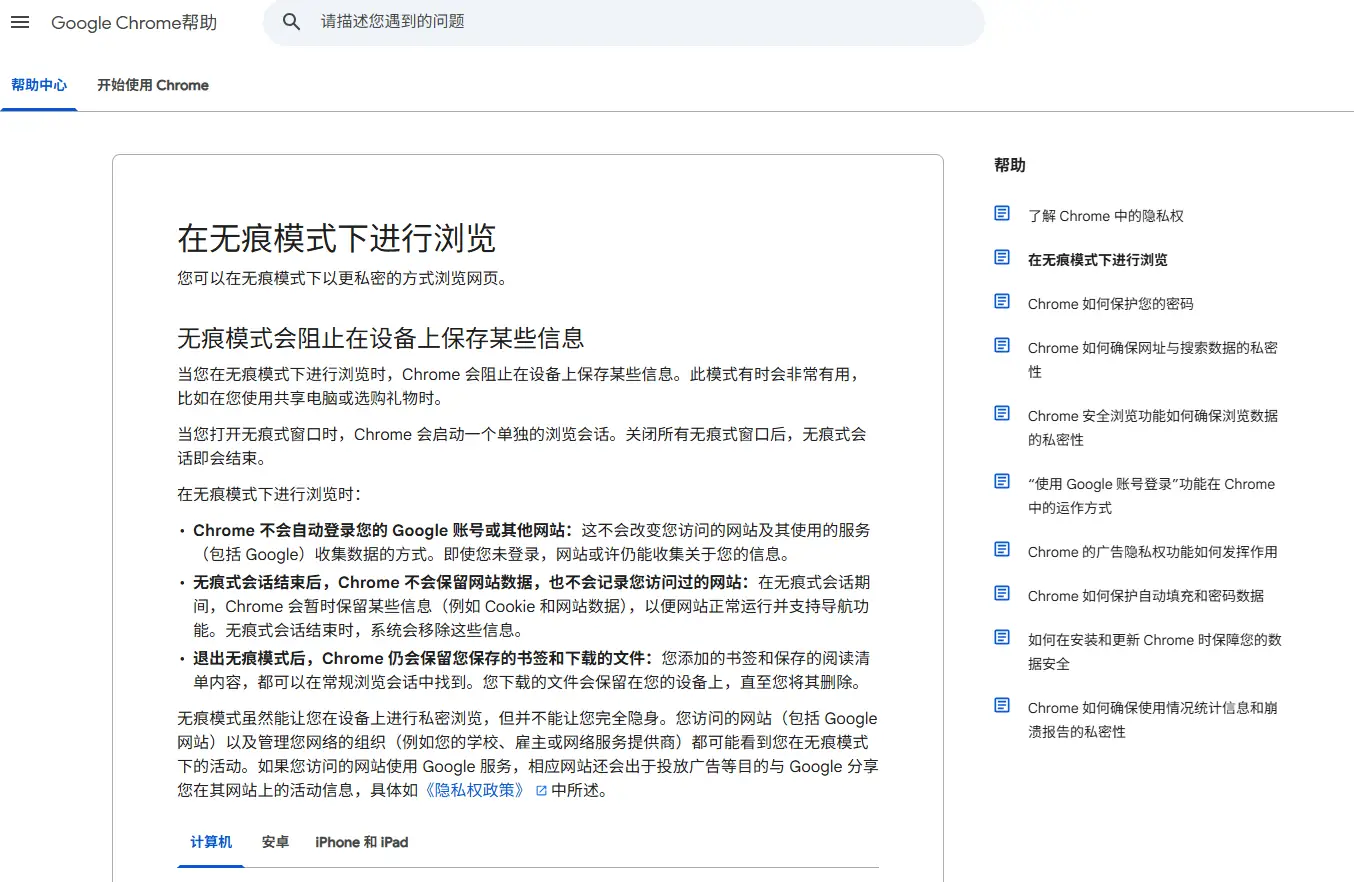The width and height of the screenshot is (1354, 882).
Task: Open Chrome 的广告隐私权功能如何发挥作用 link
Action: (1153, 552)
